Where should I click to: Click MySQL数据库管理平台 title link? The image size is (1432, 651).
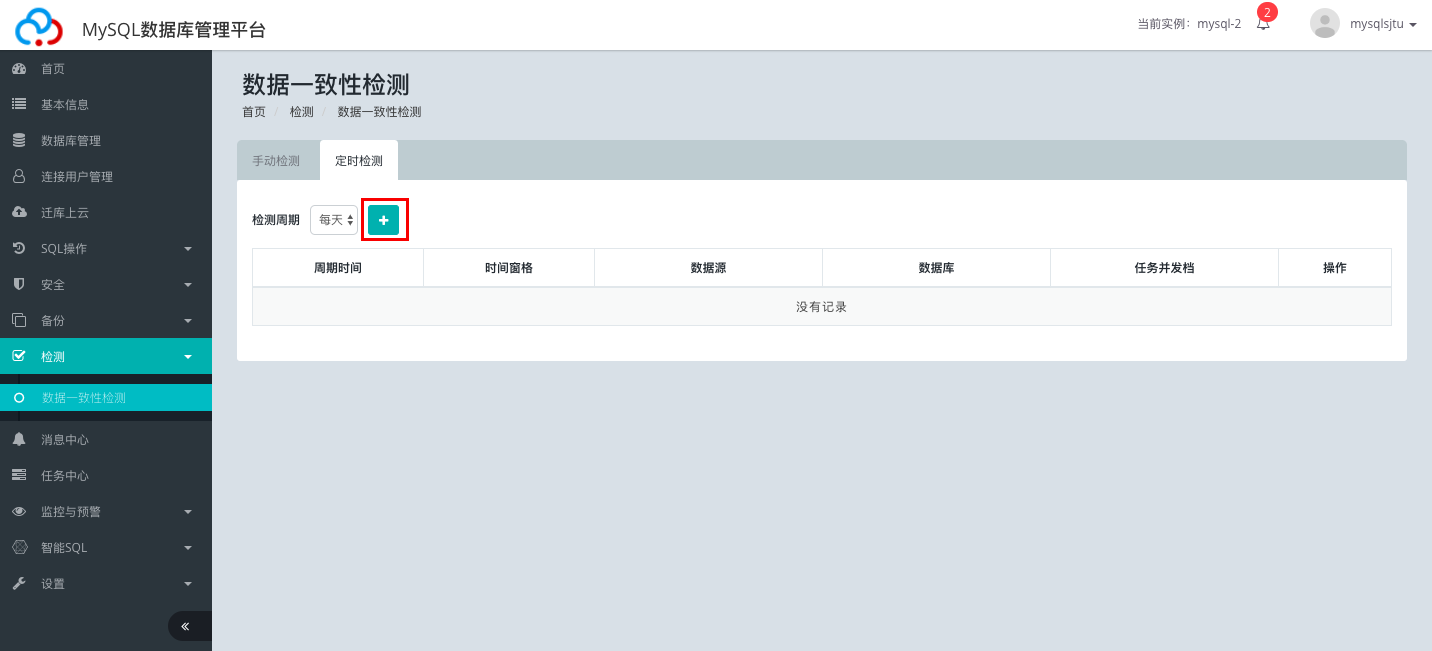[x=174, y=29]
